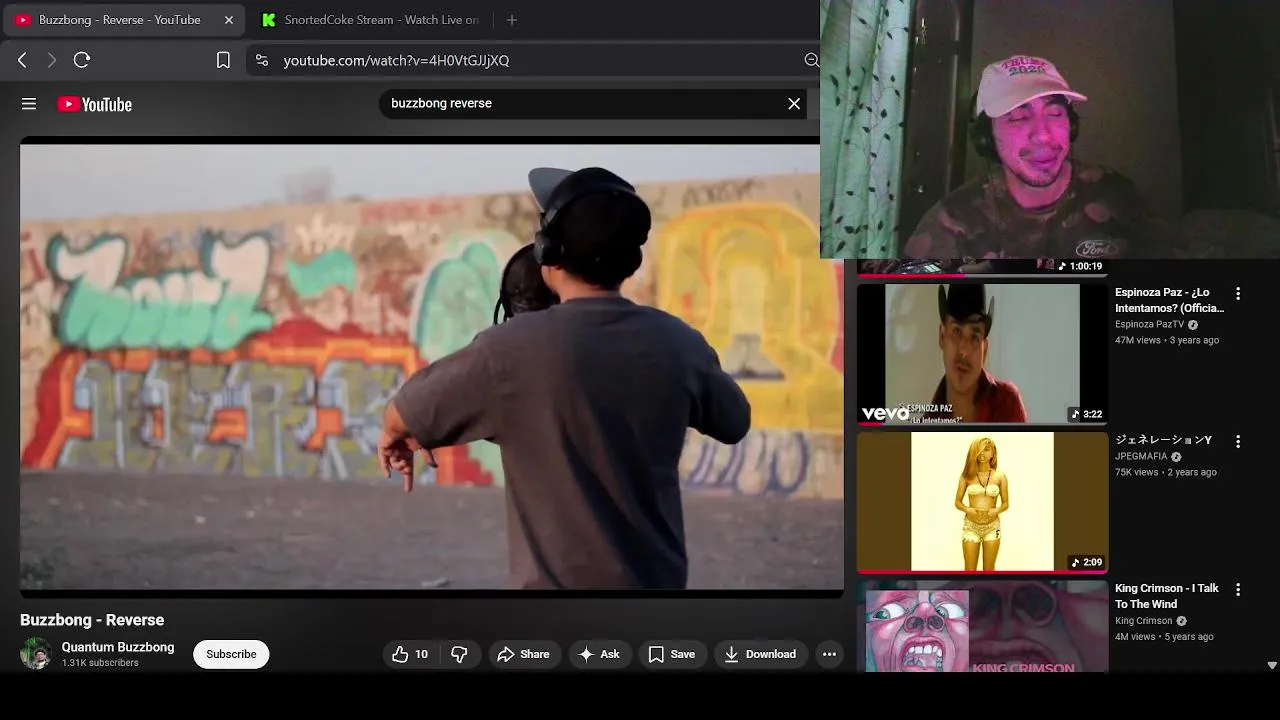Screen dimensions: 1280x720
Task: Open options menu for Espinoza Paz video
Action: (x=1238, y=294)
